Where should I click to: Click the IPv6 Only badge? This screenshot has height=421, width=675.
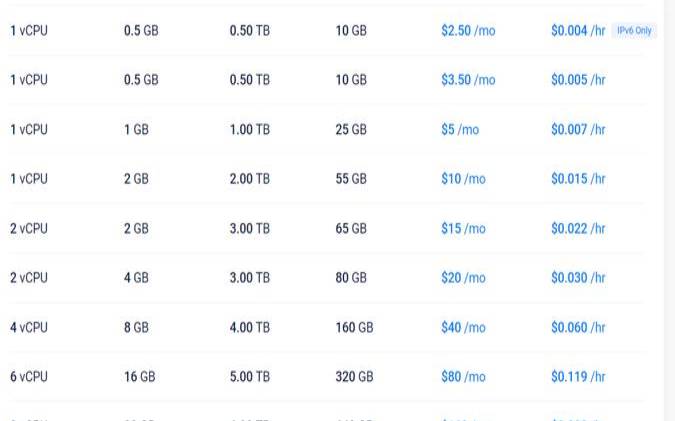pyautogui.click(x=634, y=31)
